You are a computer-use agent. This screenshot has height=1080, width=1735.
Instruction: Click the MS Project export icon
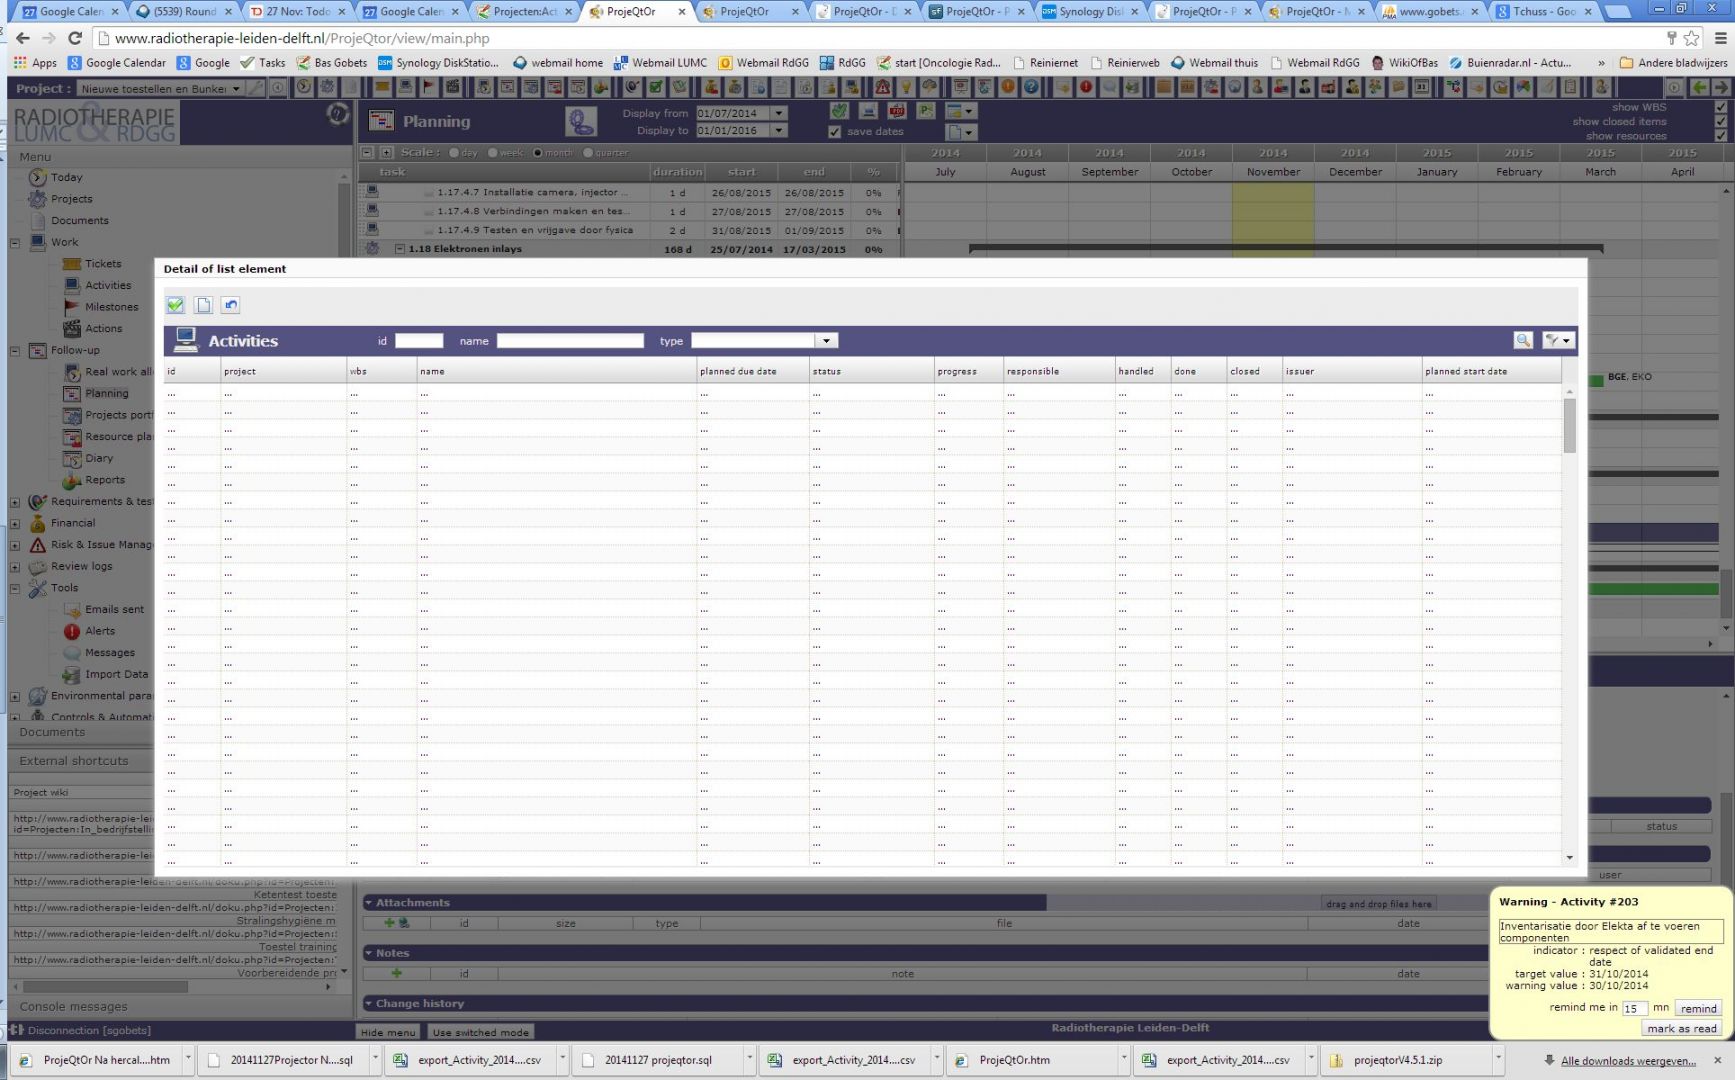click(x=926, y=111)
